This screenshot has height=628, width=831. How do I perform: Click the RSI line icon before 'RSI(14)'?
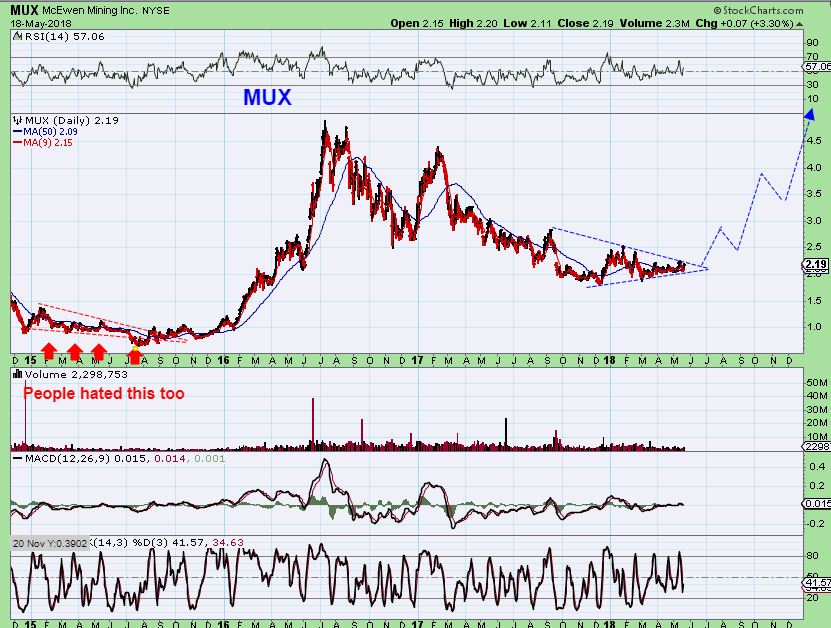coord(17,36)
